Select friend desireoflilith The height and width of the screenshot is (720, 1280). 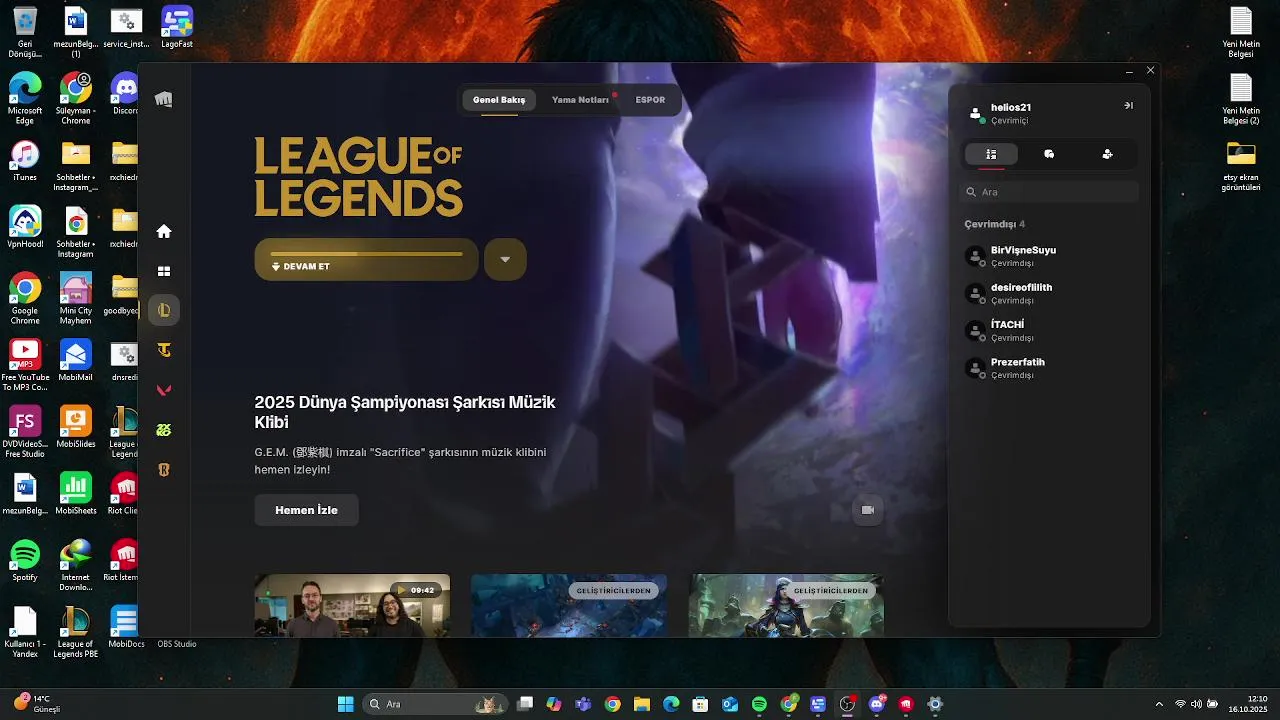[x=1049, y=293]
